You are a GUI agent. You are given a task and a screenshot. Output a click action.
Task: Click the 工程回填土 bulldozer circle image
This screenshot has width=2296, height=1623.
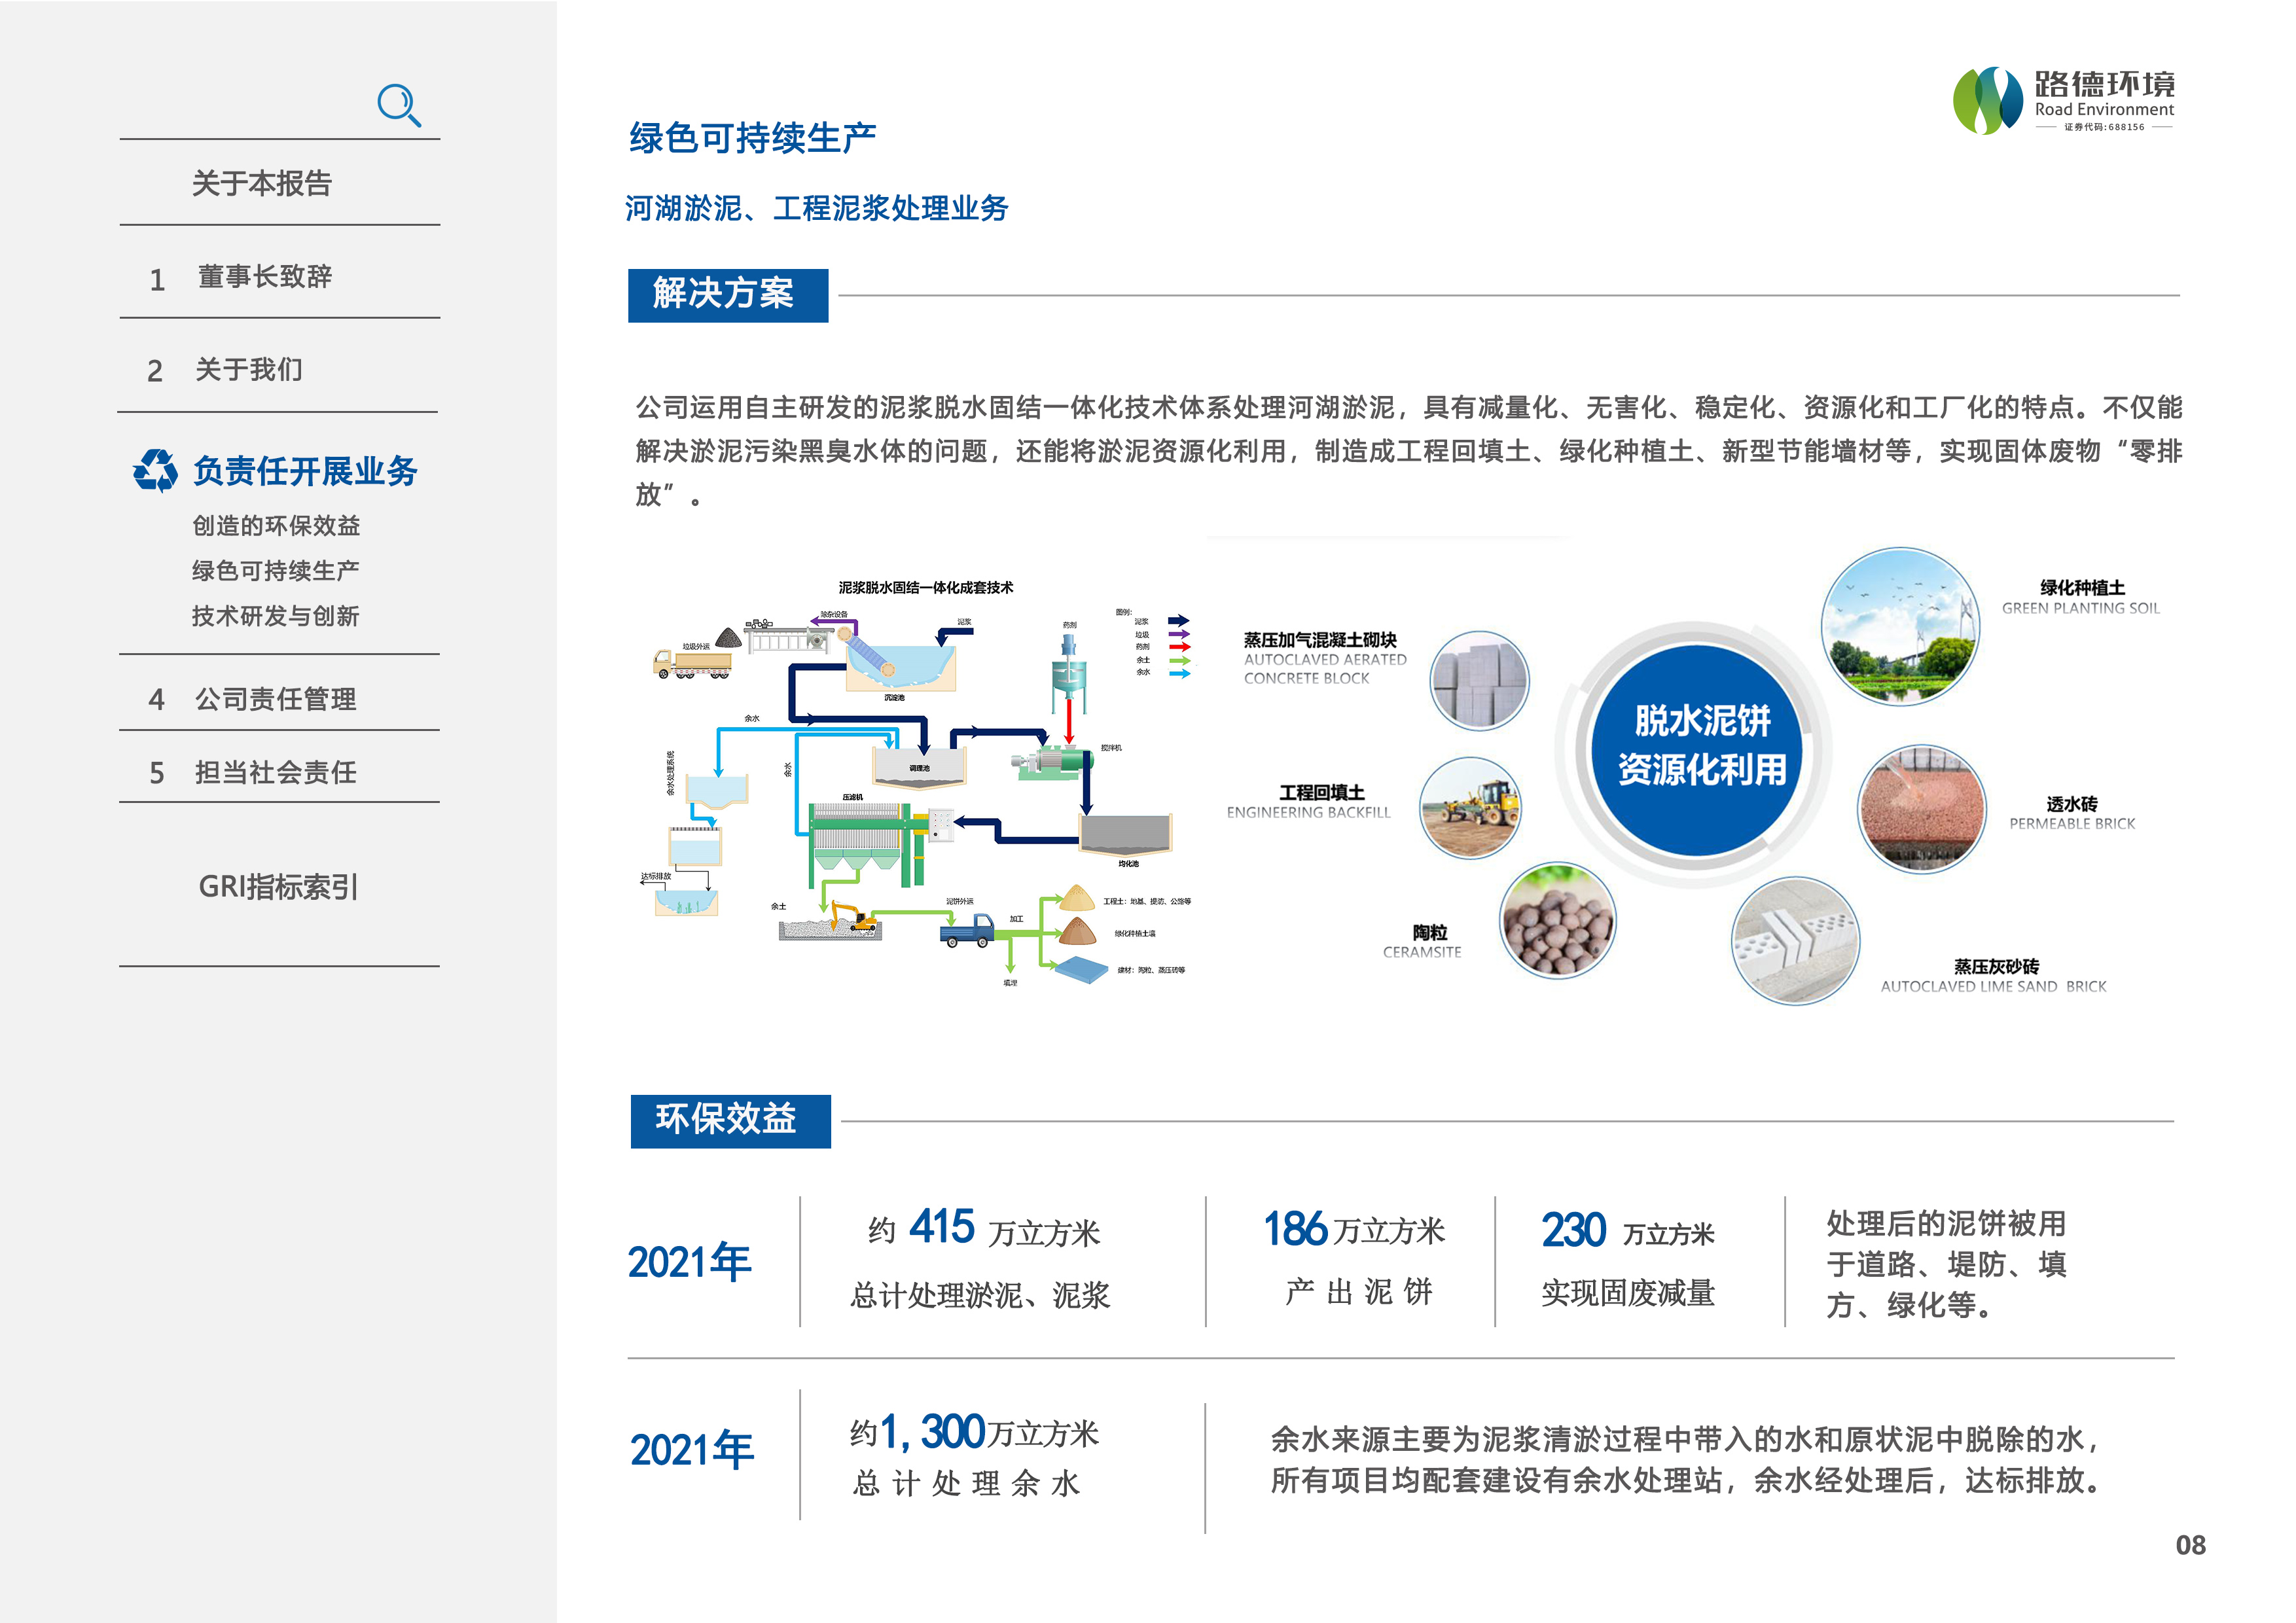1470,807
